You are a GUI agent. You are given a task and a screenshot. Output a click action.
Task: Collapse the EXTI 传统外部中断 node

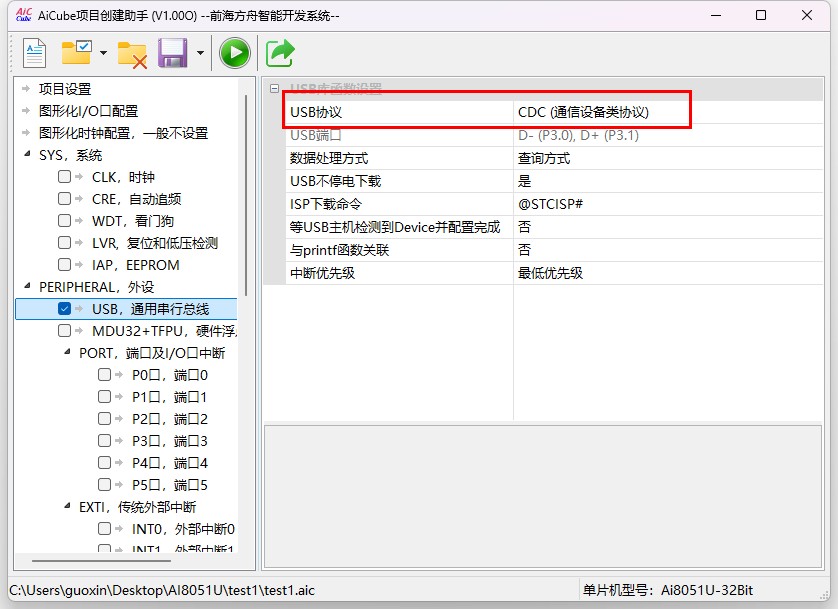[x=67, y=506]
